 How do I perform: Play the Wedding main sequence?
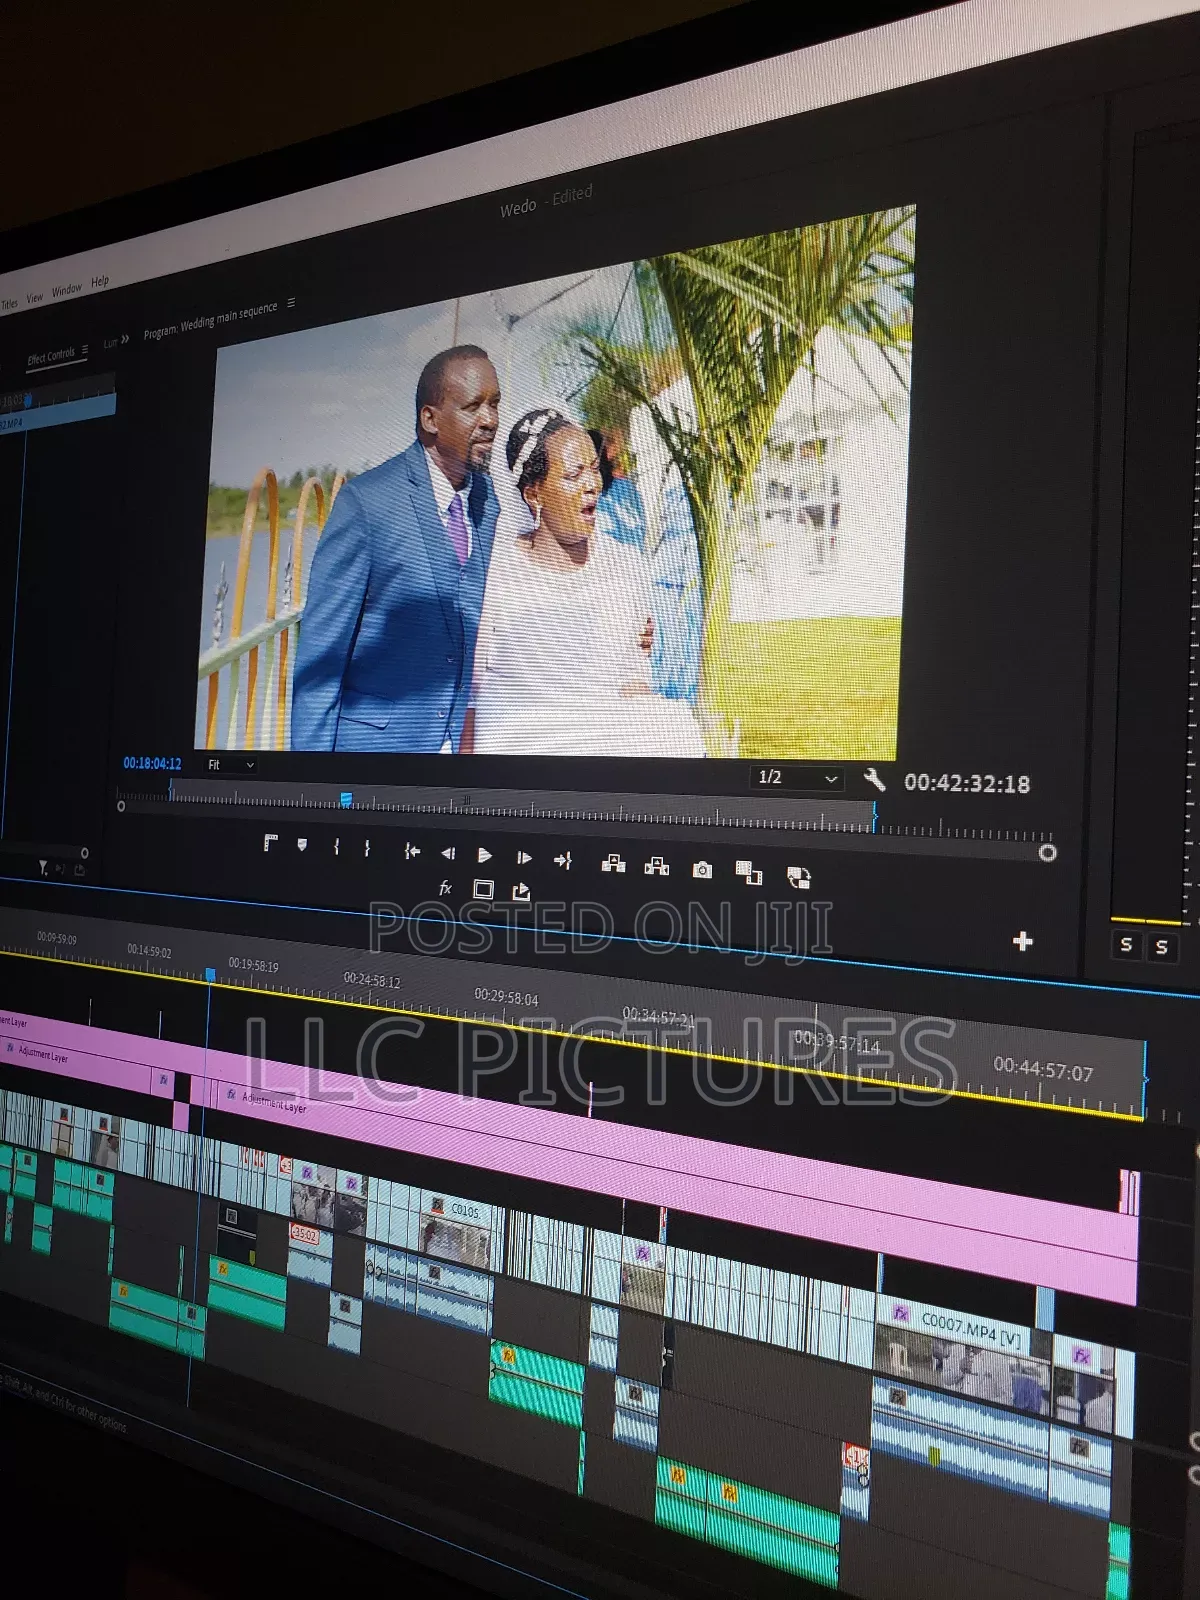484,855
